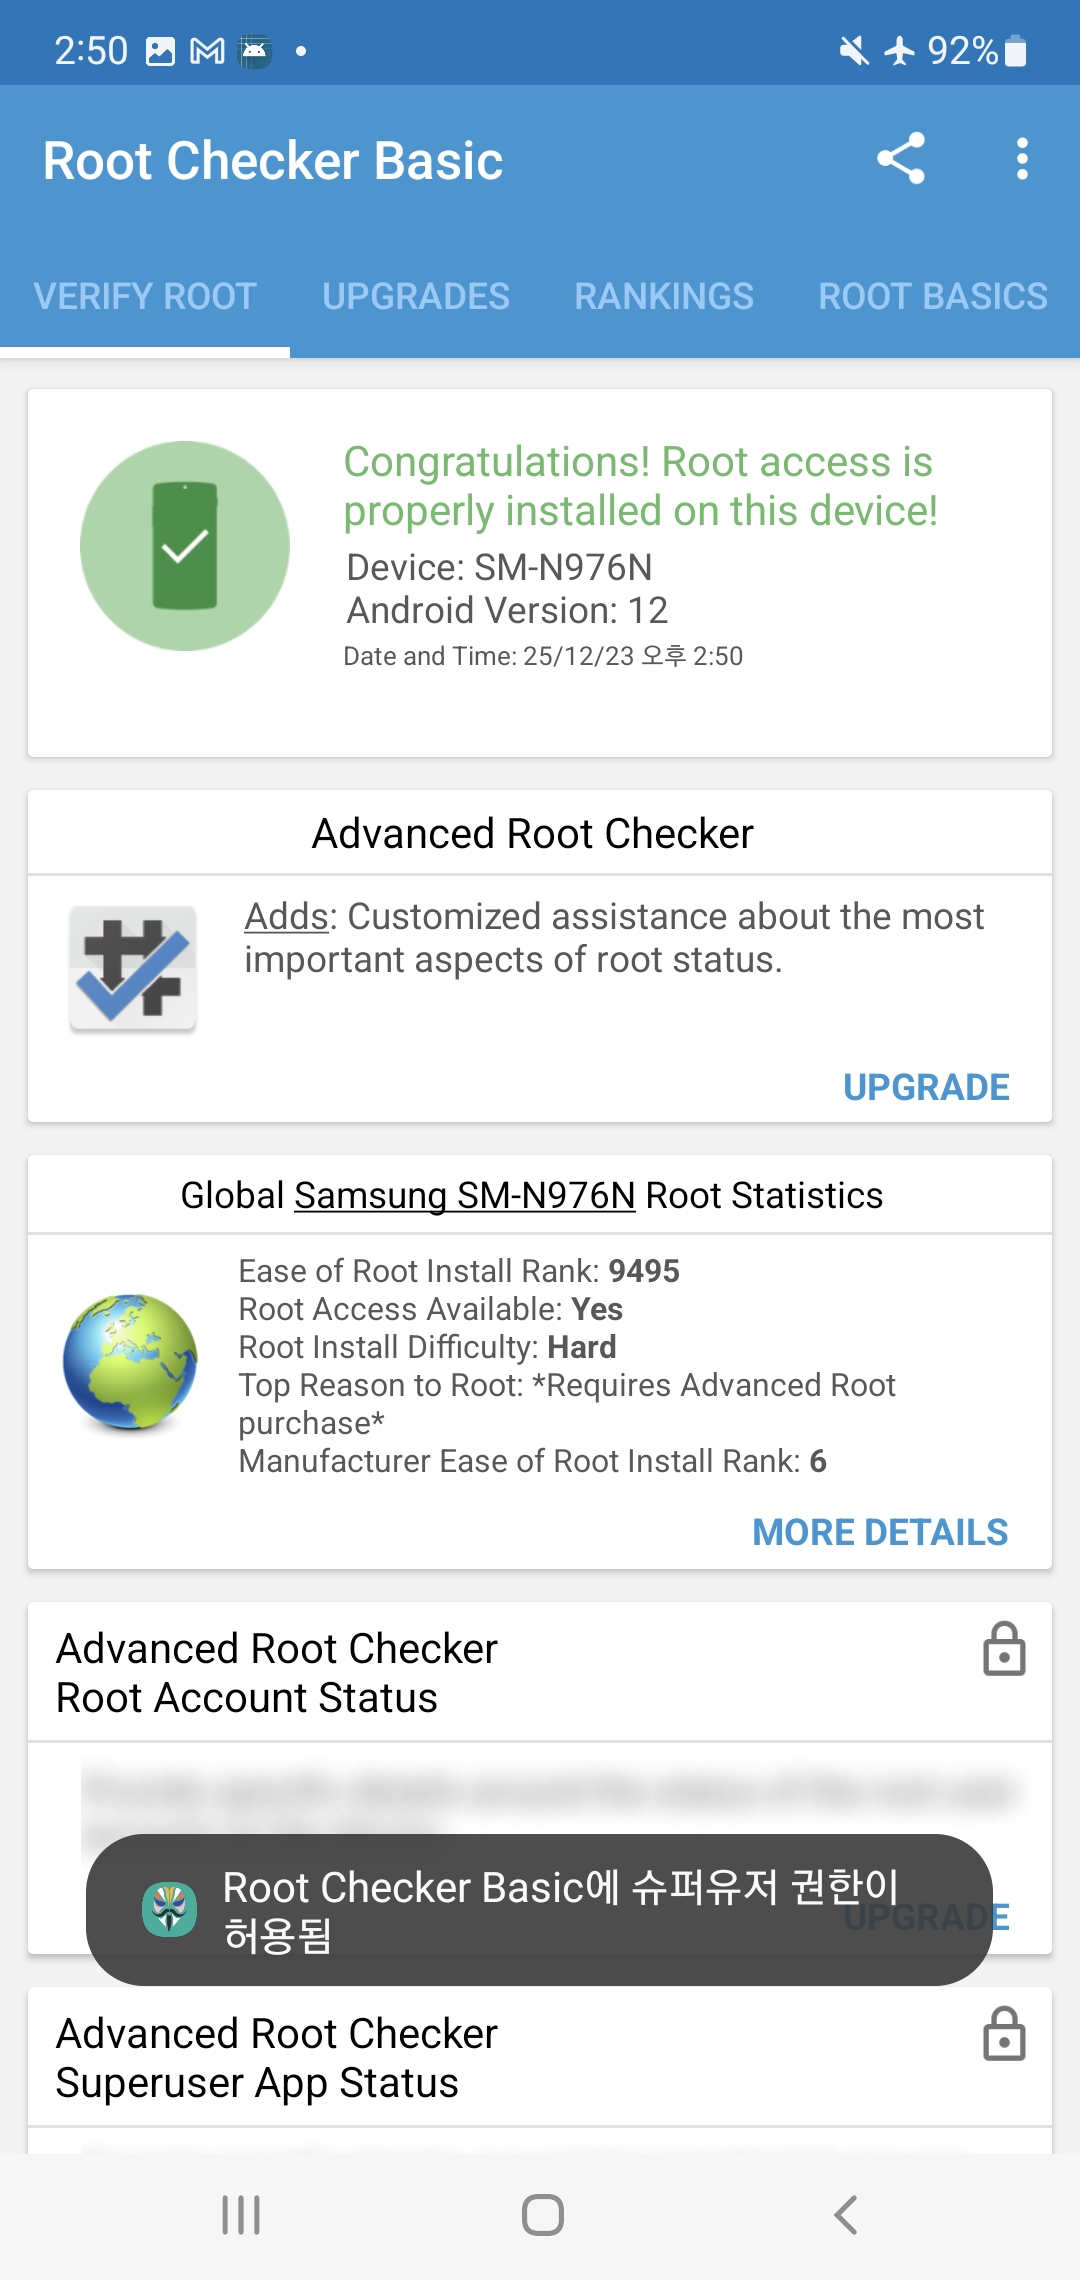Open the Samsung SM-N976N link

[x=465, y=1196]
